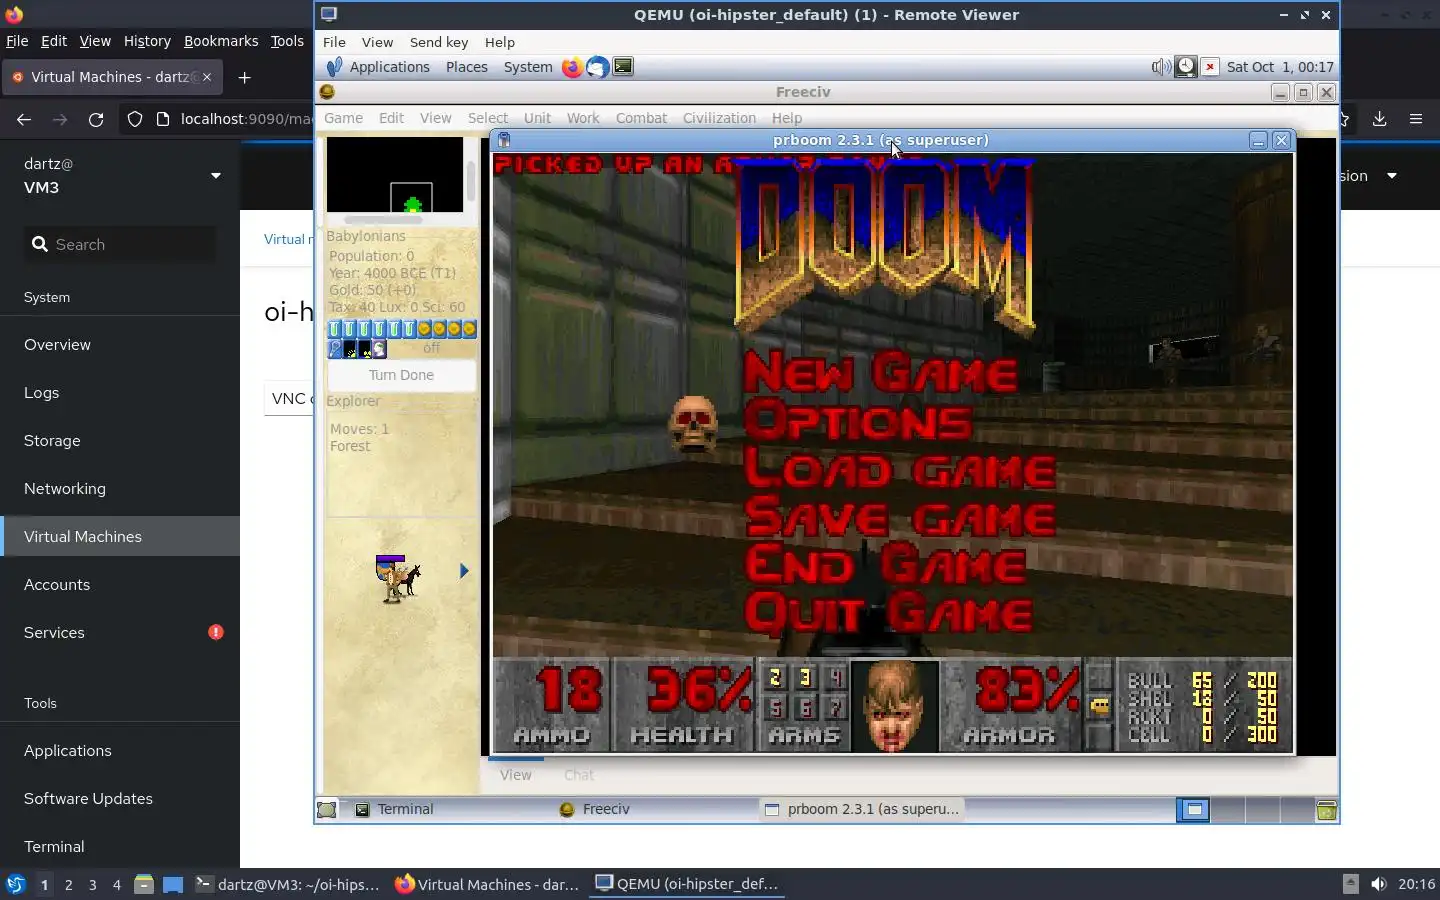Select Options in Doom menu
1440x900 pixels.
(x=858, y=420)
